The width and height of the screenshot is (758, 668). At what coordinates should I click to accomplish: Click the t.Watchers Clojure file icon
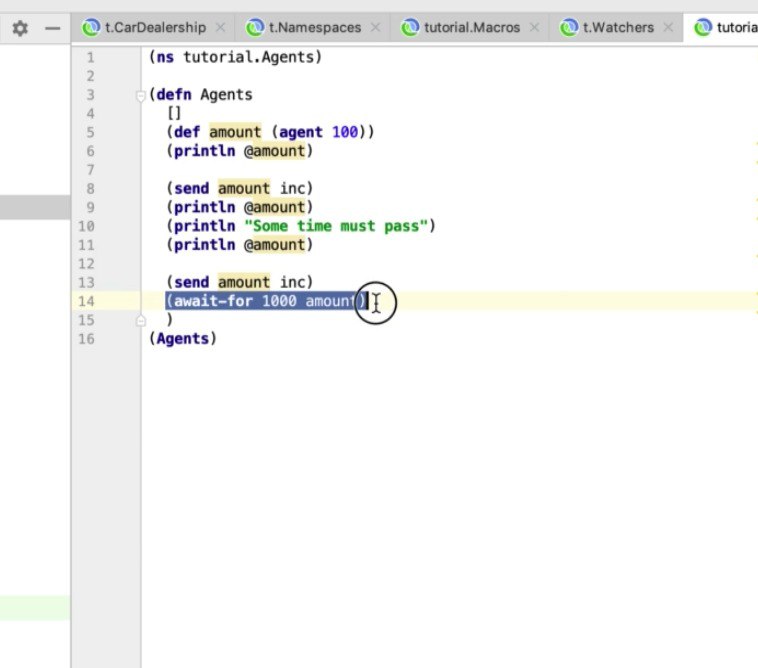[x=568, y=28]
